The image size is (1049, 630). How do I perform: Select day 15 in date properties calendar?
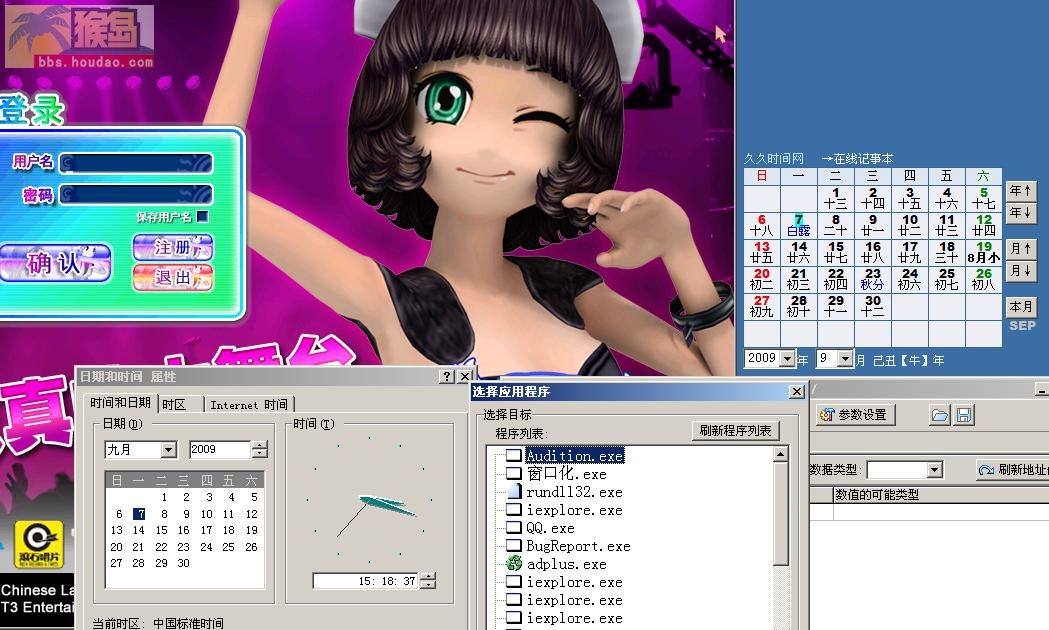pyautogui.click(x=161, y=530)
